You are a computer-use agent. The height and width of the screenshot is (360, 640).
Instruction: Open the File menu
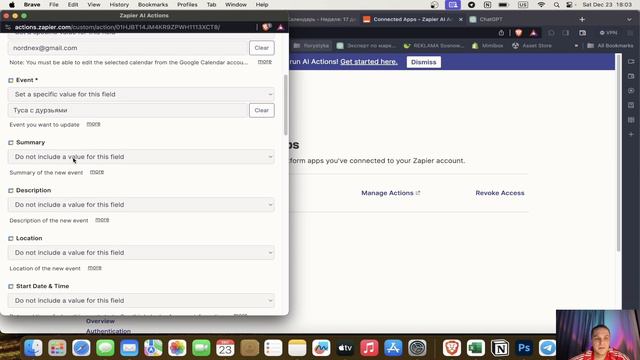tap(53, 5)
